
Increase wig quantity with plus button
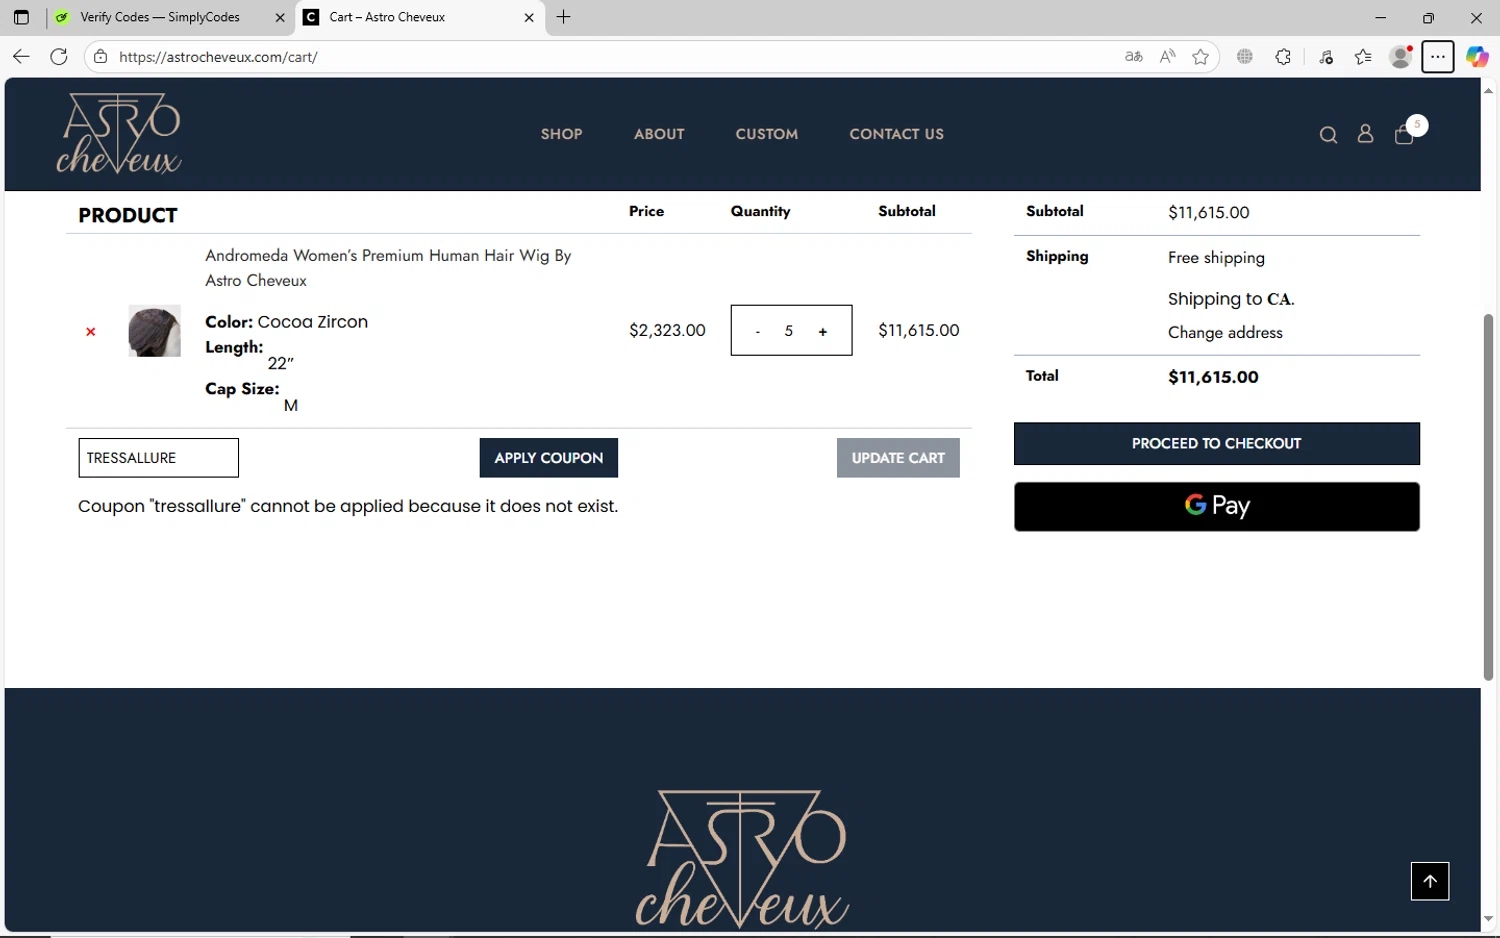click(x=823, y=332)
